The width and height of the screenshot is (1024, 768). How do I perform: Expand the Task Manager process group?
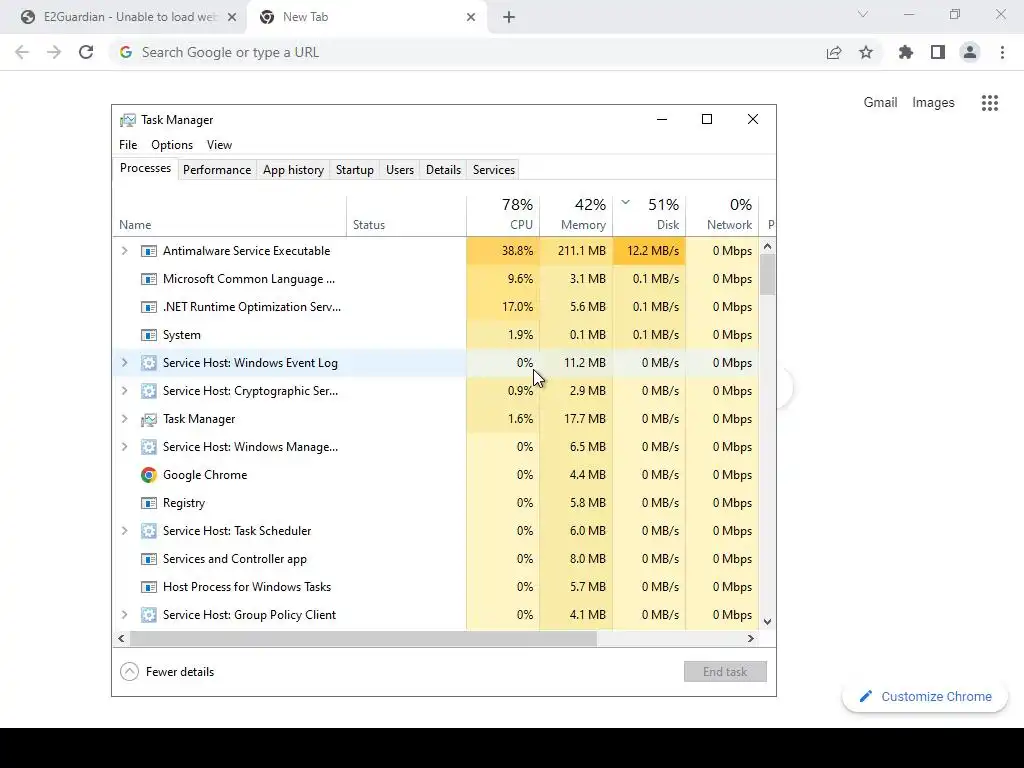click(x=125, y=419)
